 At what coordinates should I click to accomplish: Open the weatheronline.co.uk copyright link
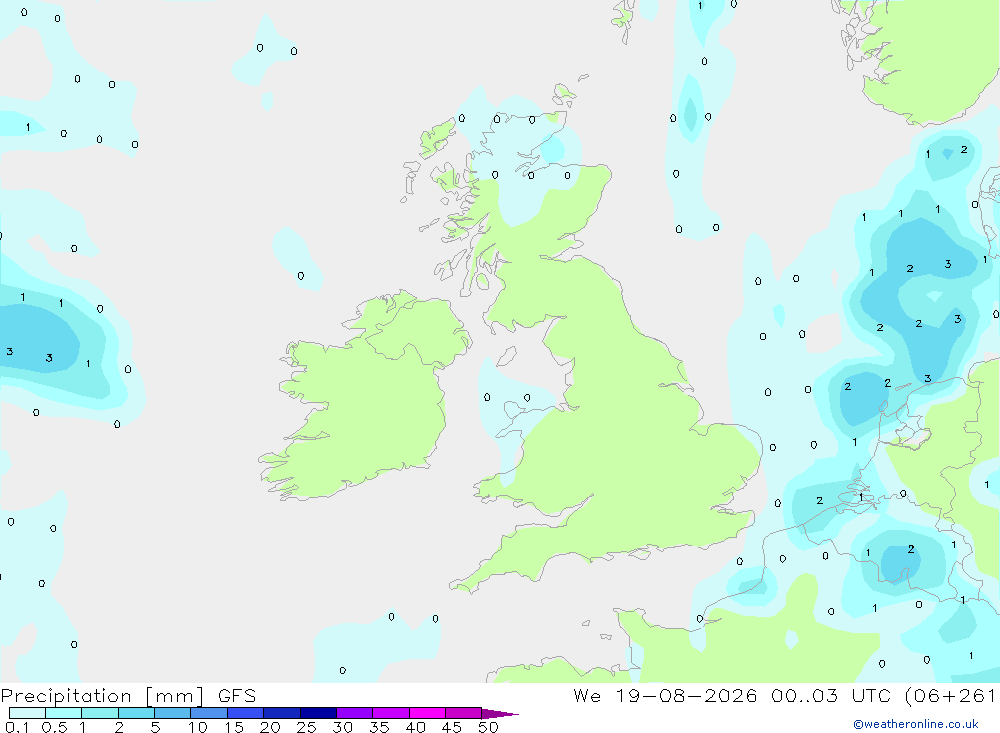[x=916, y=724]
